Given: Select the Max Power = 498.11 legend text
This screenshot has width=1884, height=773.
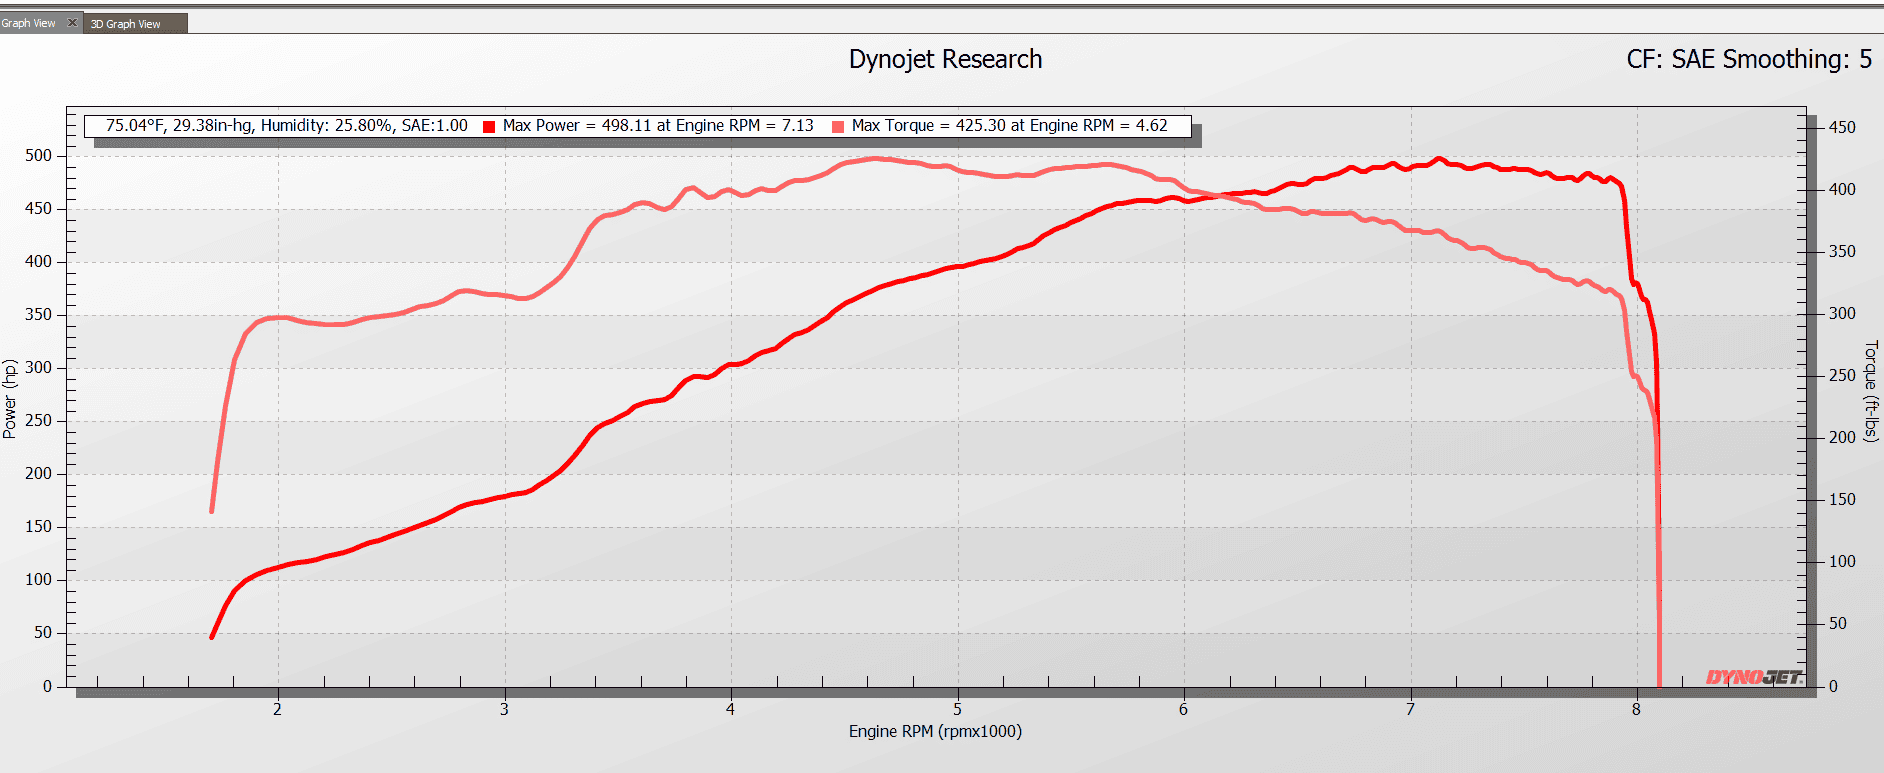Looking at the screenshot, I should (658, 126).
